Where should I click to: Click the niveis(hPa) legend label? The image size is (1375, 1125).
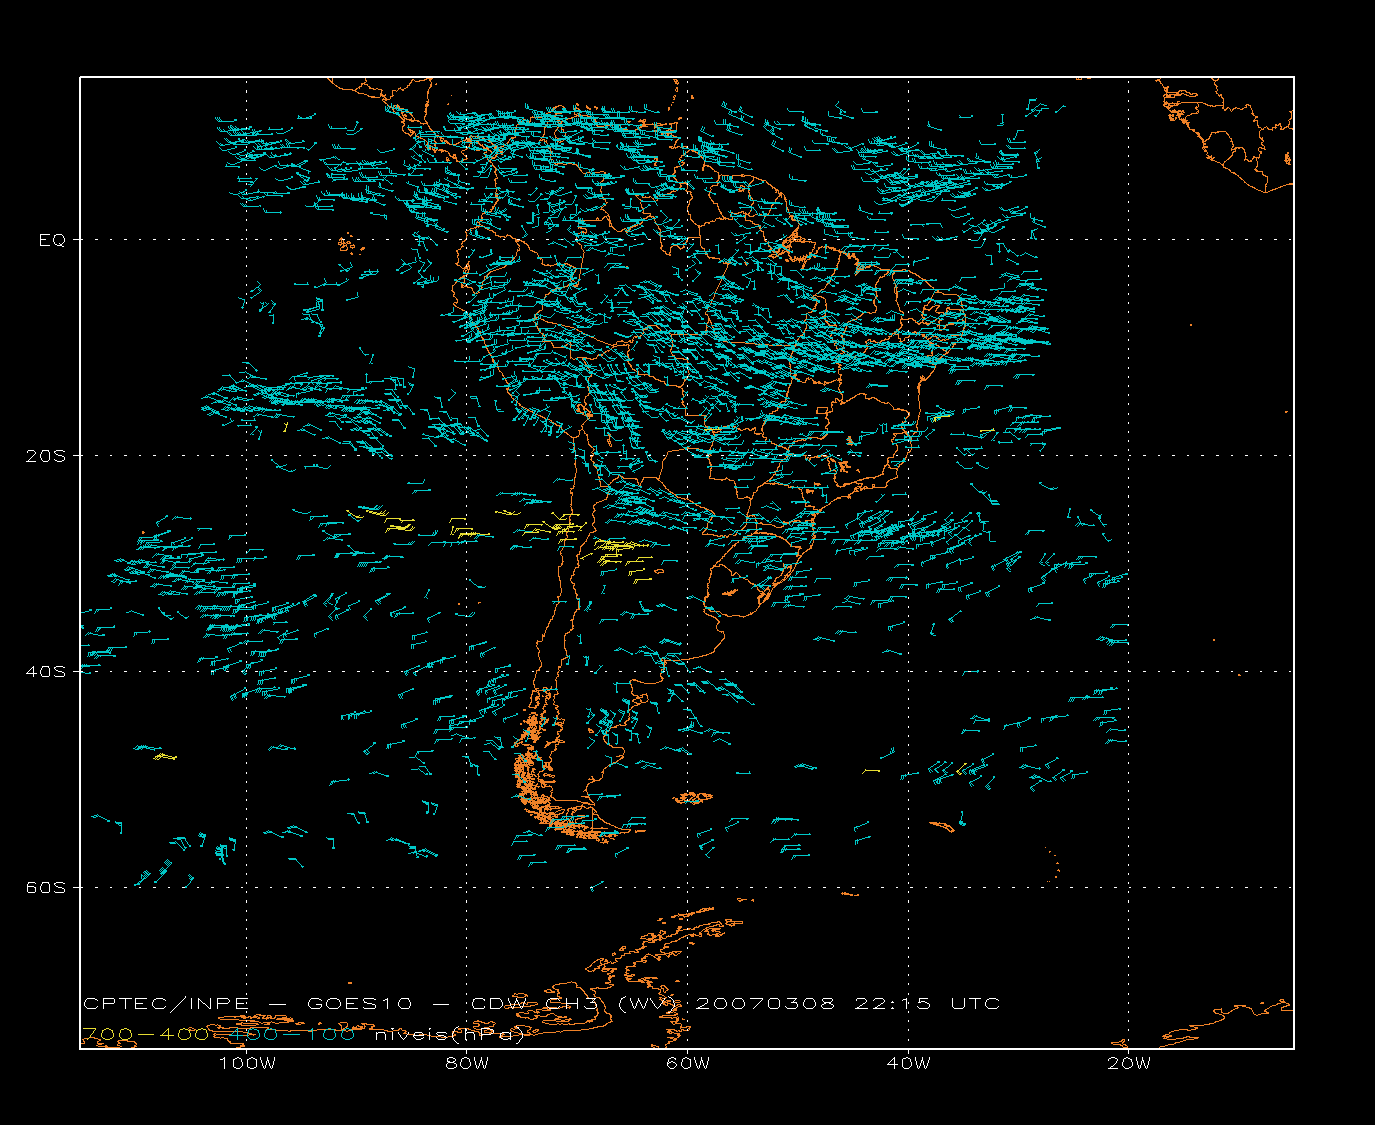coord(449,1034)
